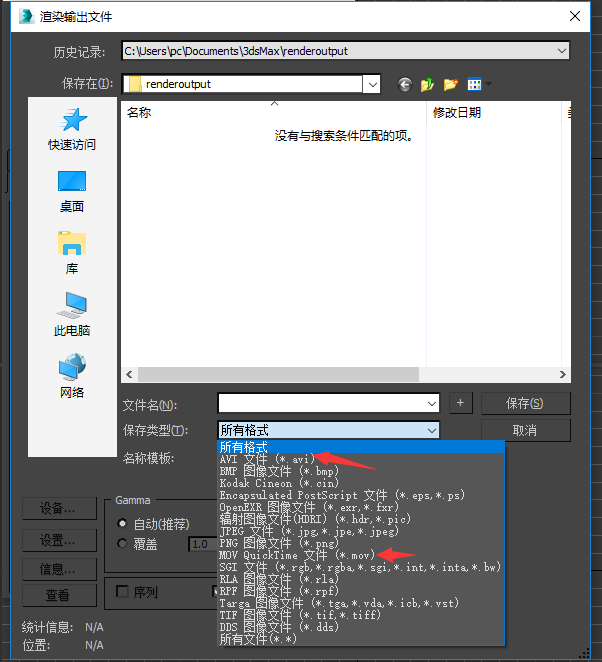Screen dimensions: 602x662
Task: Open 快速访问 in the places sidebar
Action: (72, 130)
